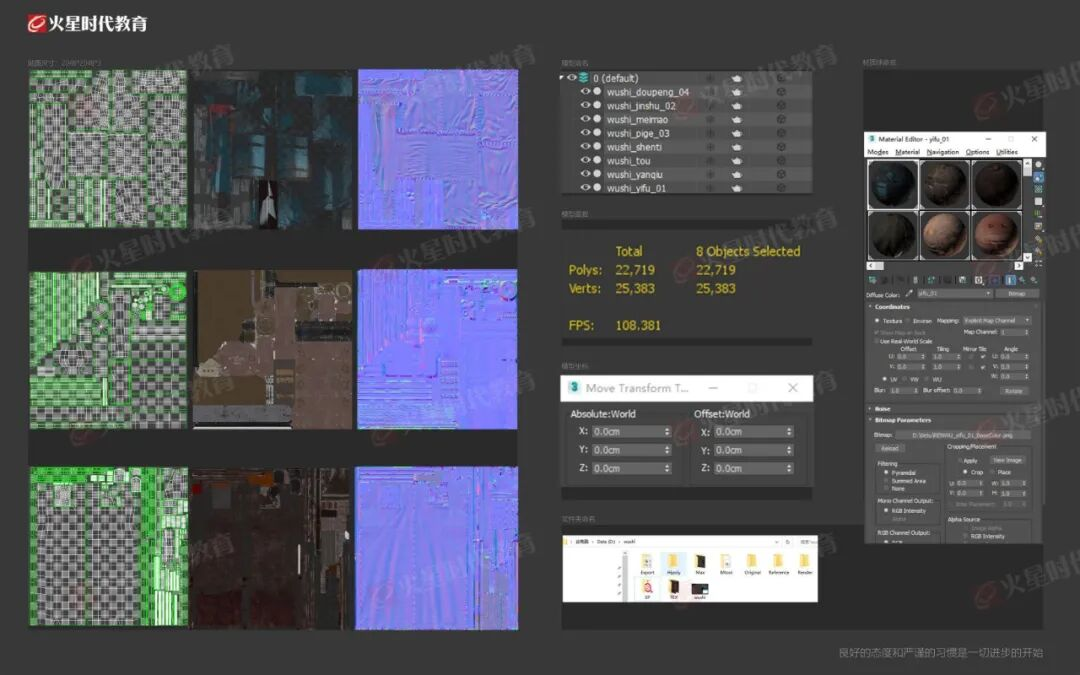Select the first blue material sample sphere

pyautogui.click(x=892, y=184)
